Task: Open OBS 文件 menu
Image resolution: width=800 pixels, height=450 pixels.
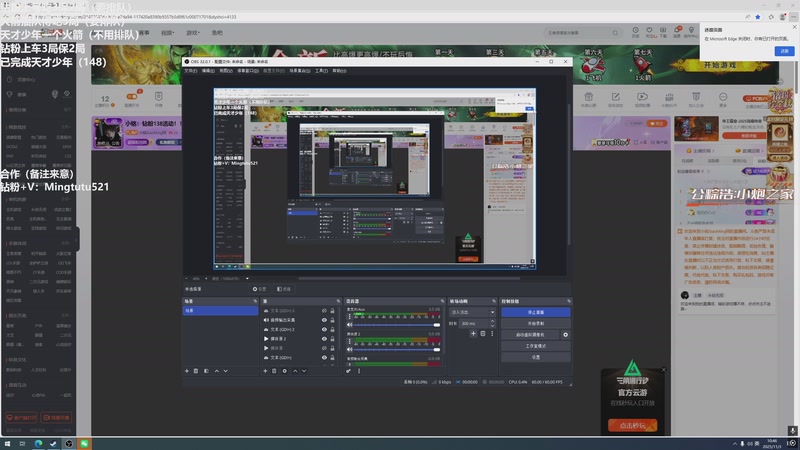Action: click(x=190, y=71)
